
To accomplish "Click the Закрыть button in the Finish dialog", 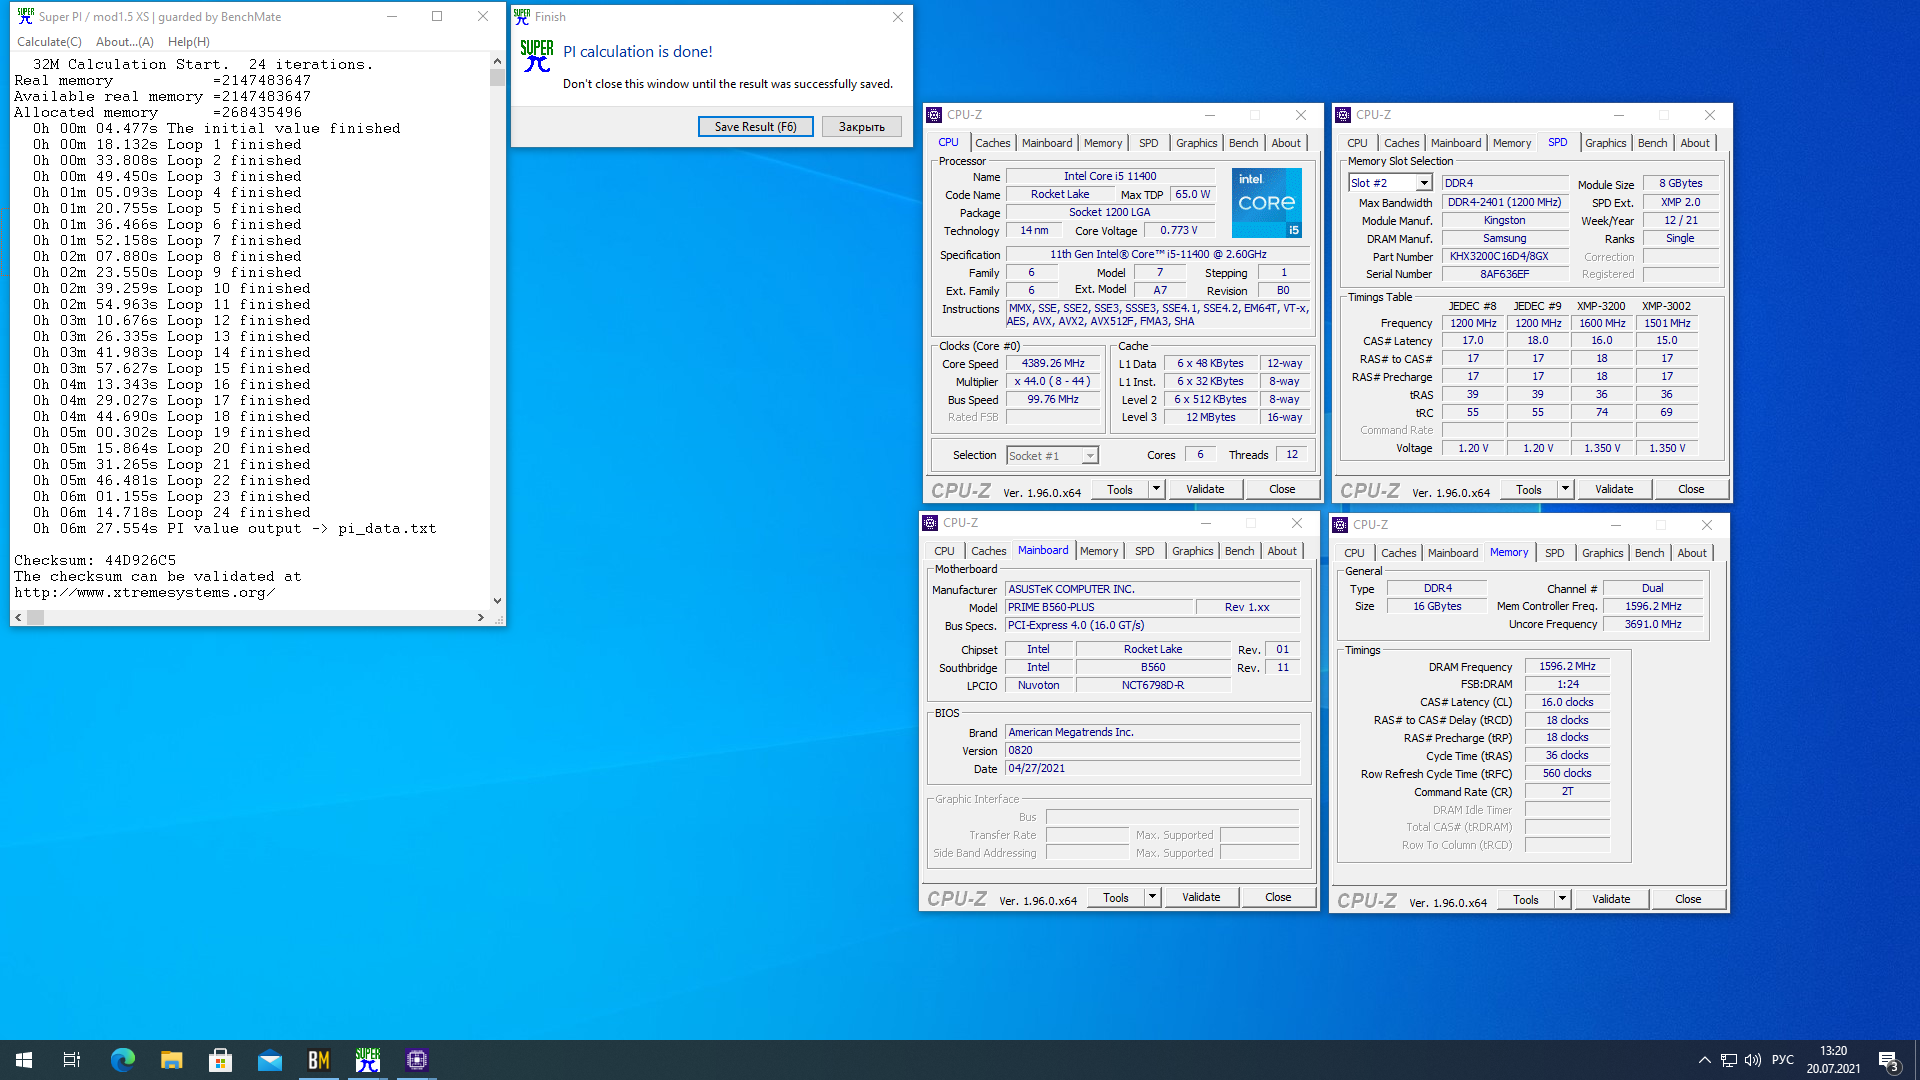I will click(861, 127).
